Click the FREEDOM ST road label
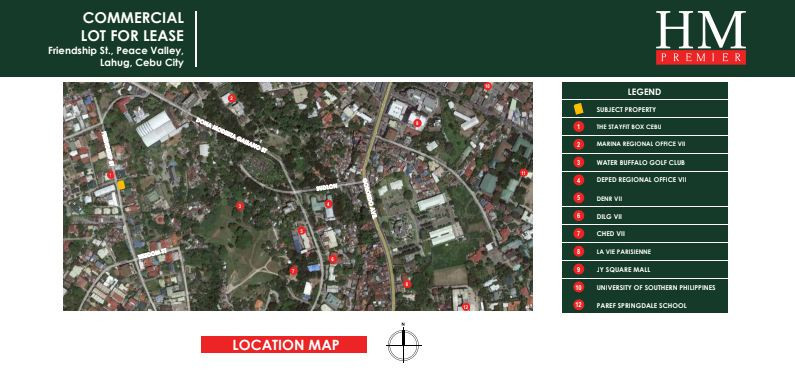Screen dimensions: 795x370 pyautogui.click(x=153, y=253)
